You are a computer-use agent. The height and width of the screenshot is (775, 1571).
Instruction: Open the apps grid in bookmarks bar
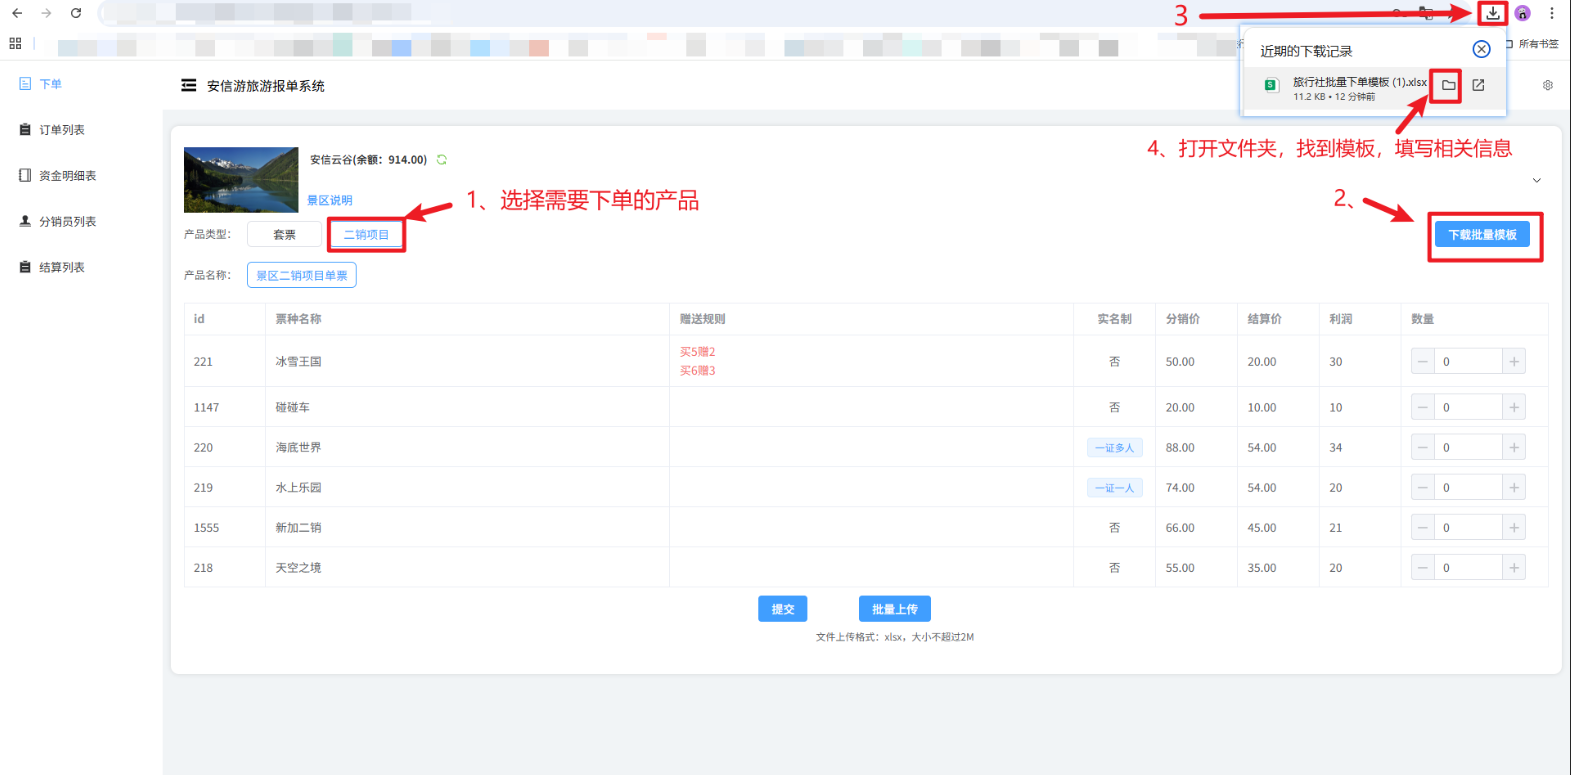(15, 43)
